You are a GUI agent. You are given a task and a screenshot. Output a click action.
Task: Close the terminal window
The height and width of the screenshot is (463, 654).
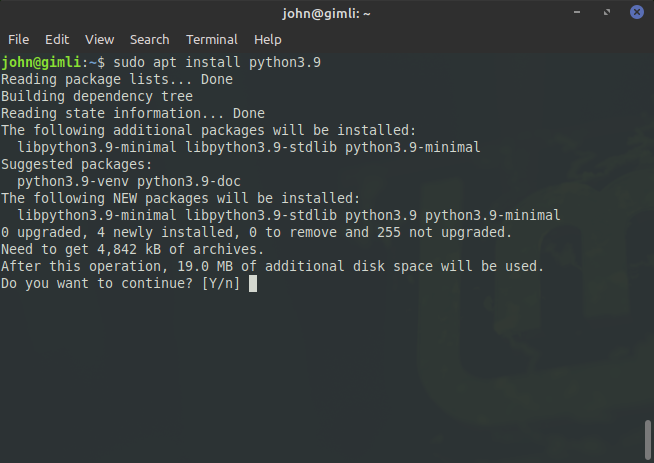coord(636,12)
